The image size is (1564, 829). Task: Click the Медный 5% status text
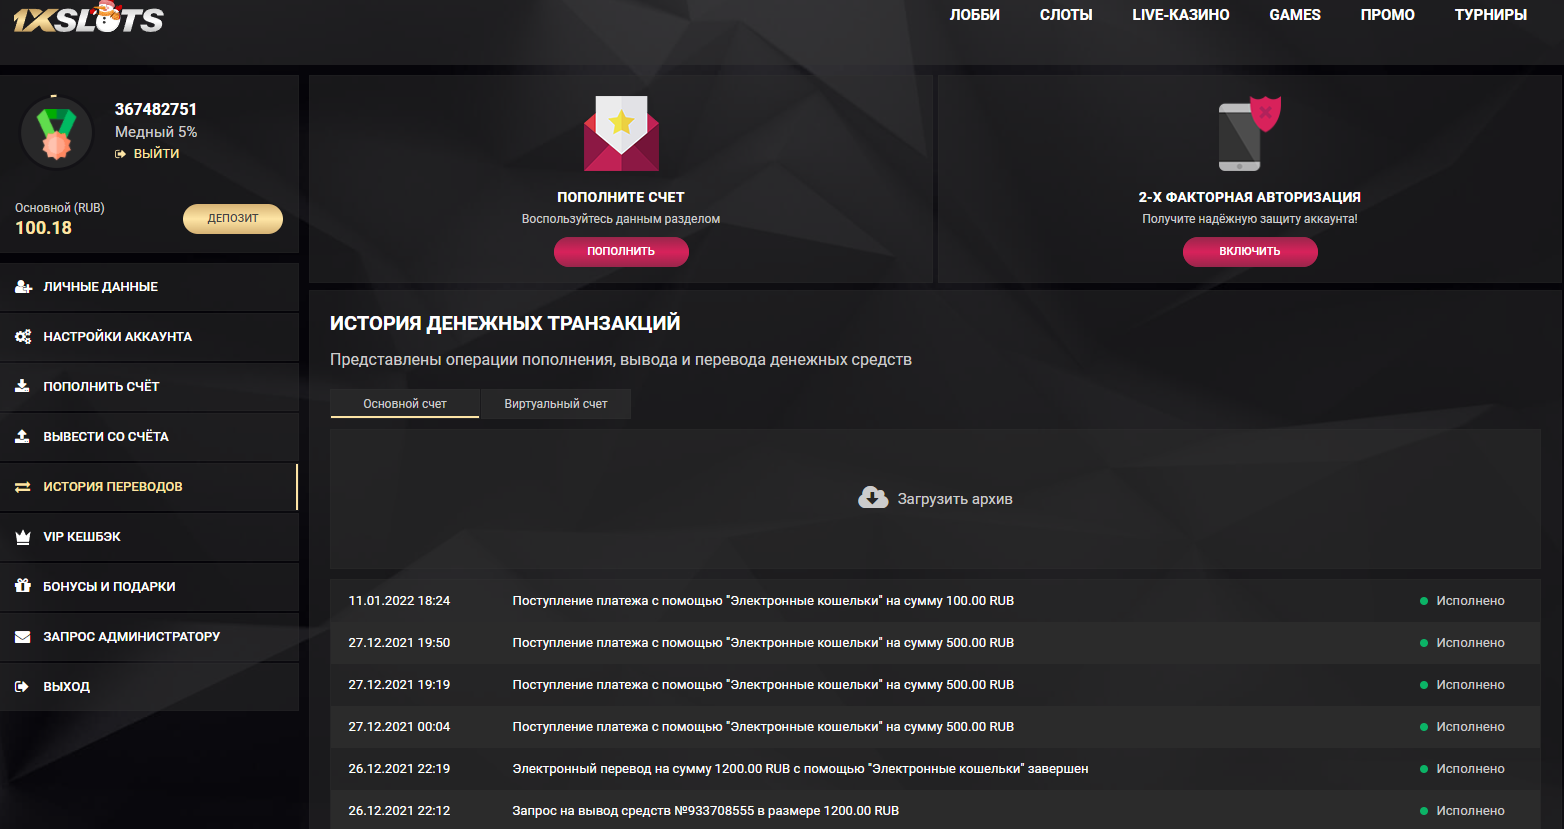pos(156,132)
